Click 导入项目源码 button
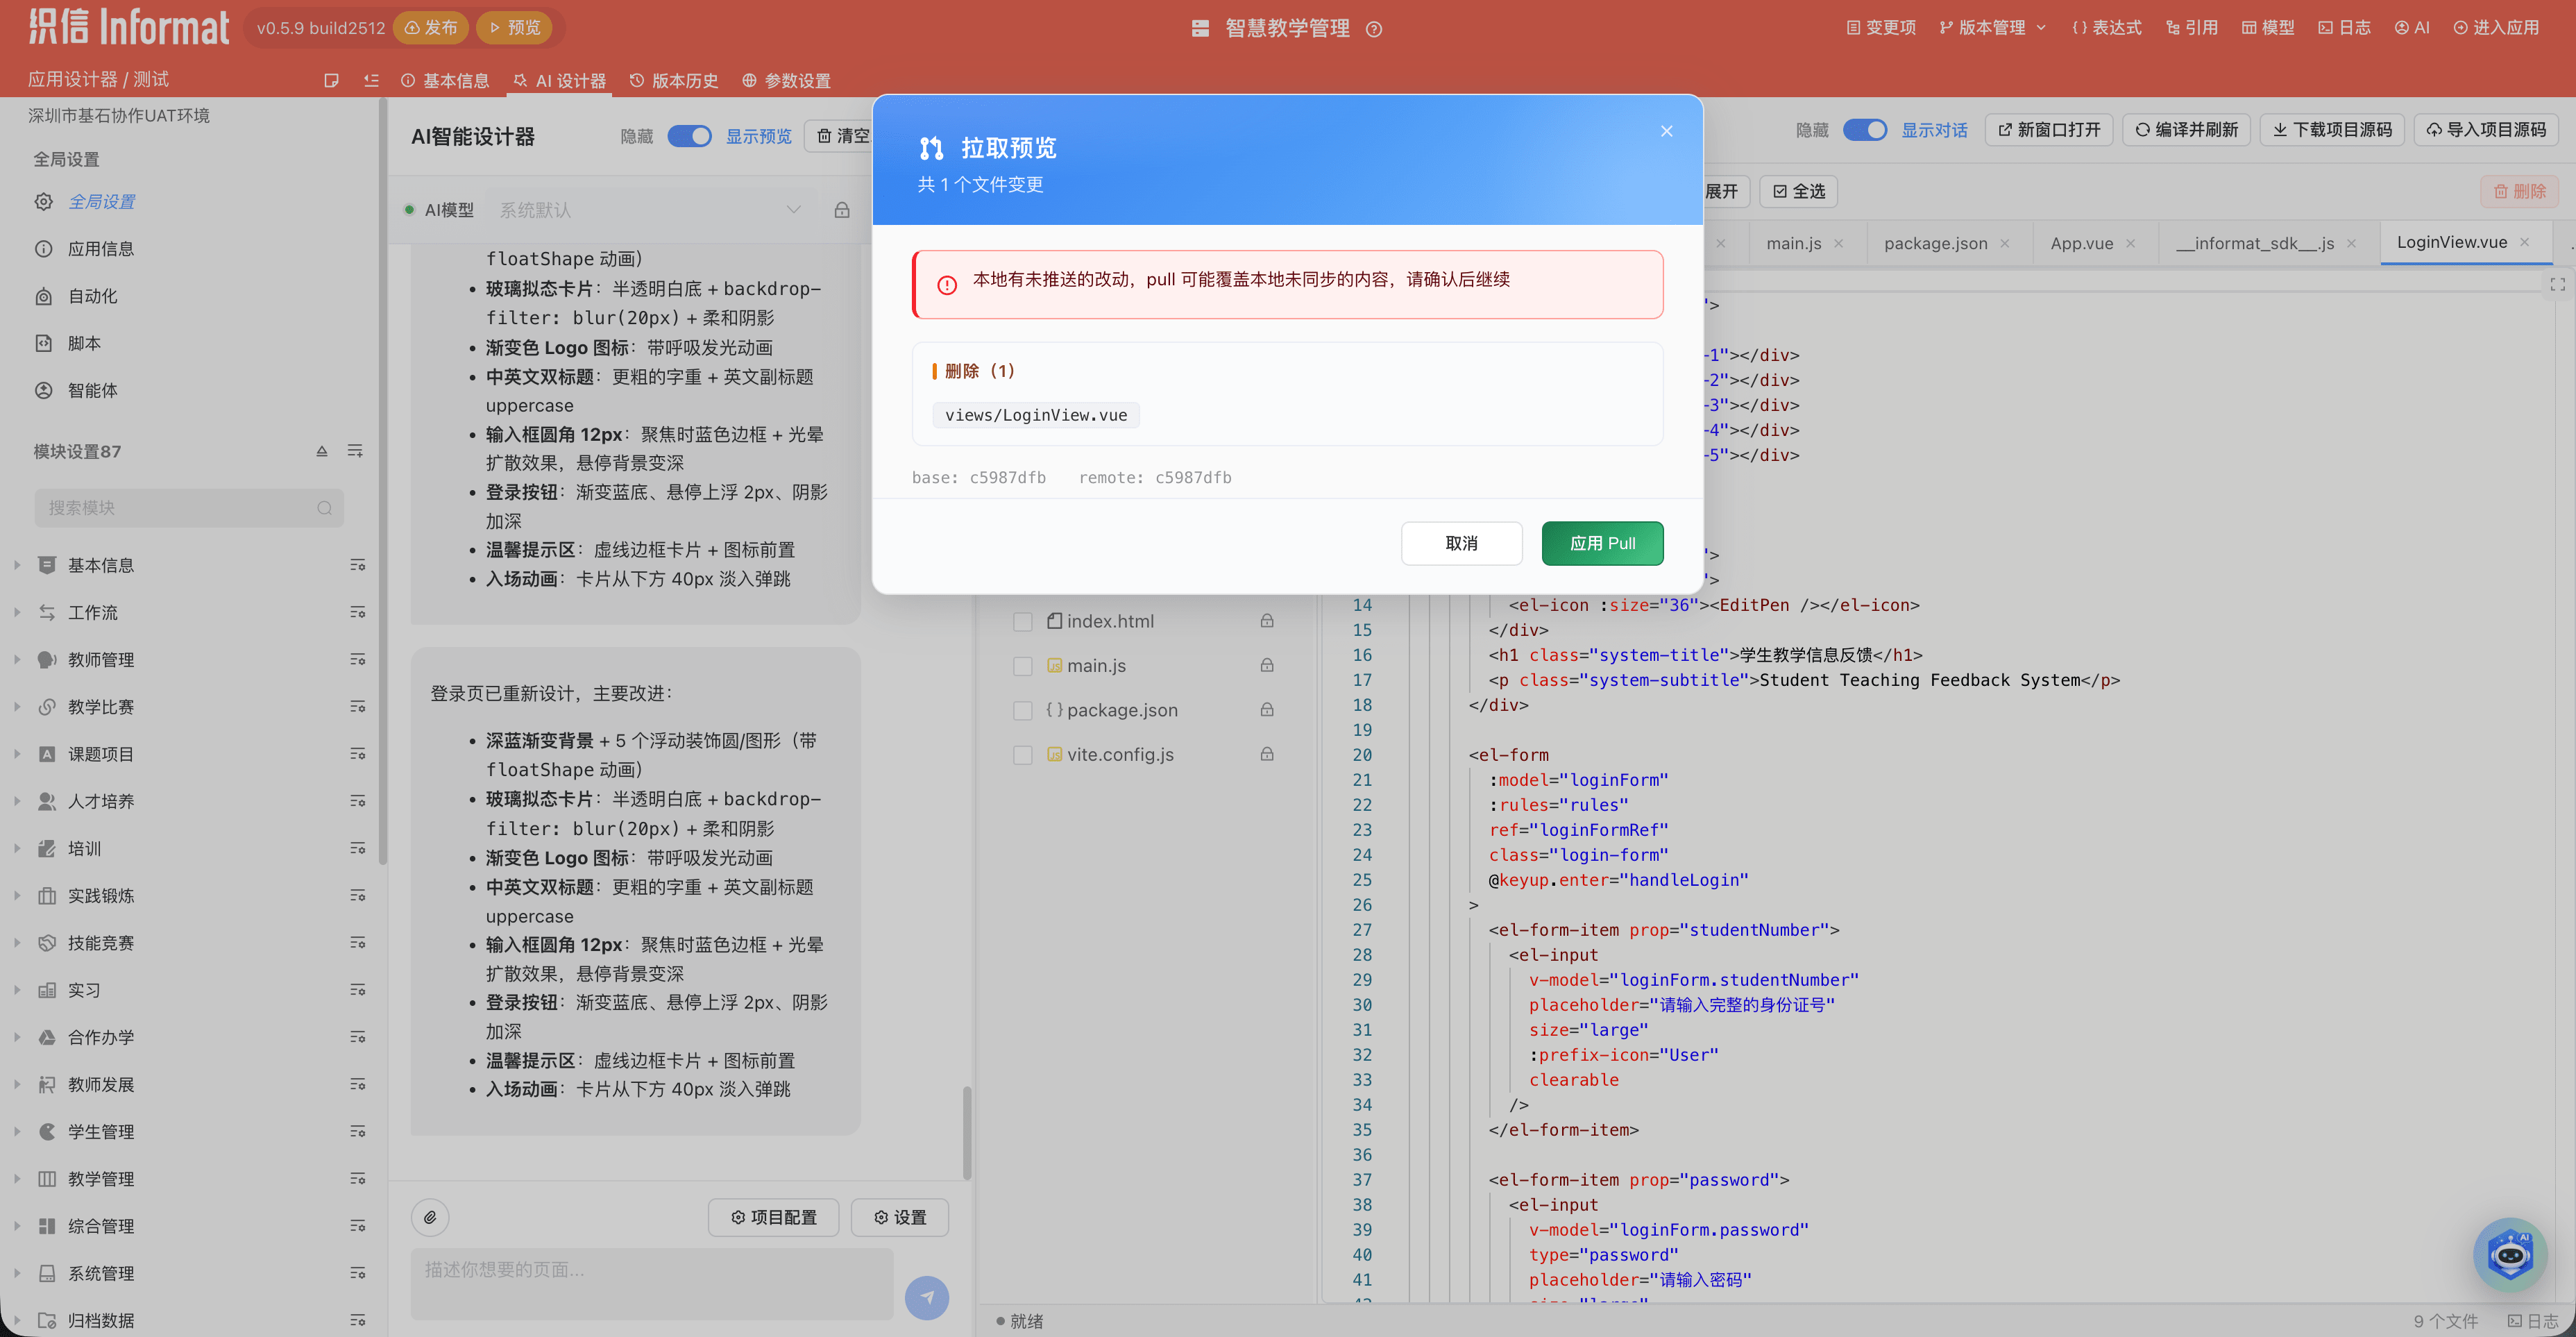2576x1337 pixels. (x=2486, y=130)
